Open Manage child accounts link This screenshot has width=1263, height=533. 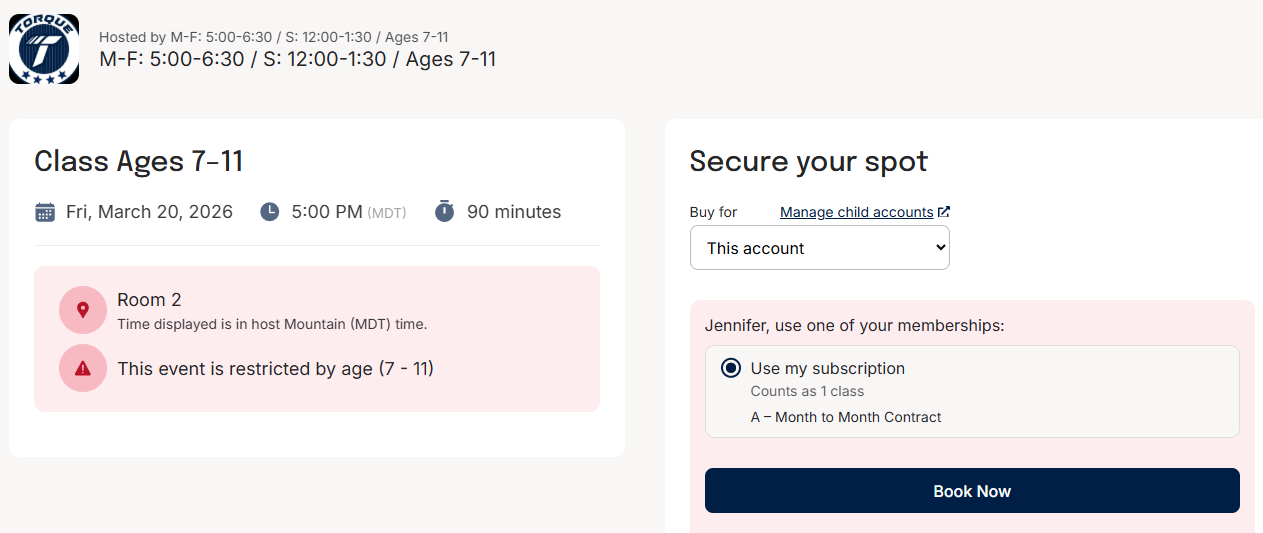(x=856, y=212)
